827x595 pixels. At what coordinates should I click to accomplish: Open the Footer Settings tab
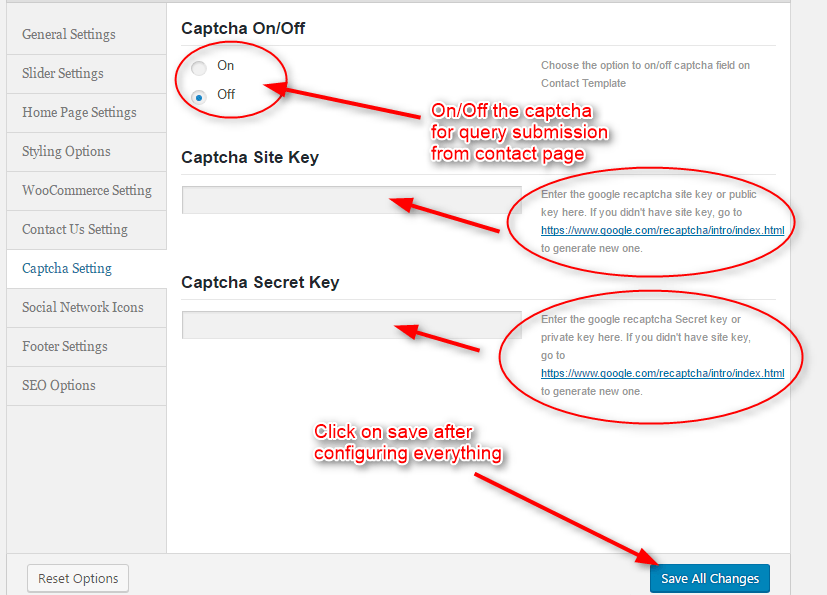click(x=65, y=346)
